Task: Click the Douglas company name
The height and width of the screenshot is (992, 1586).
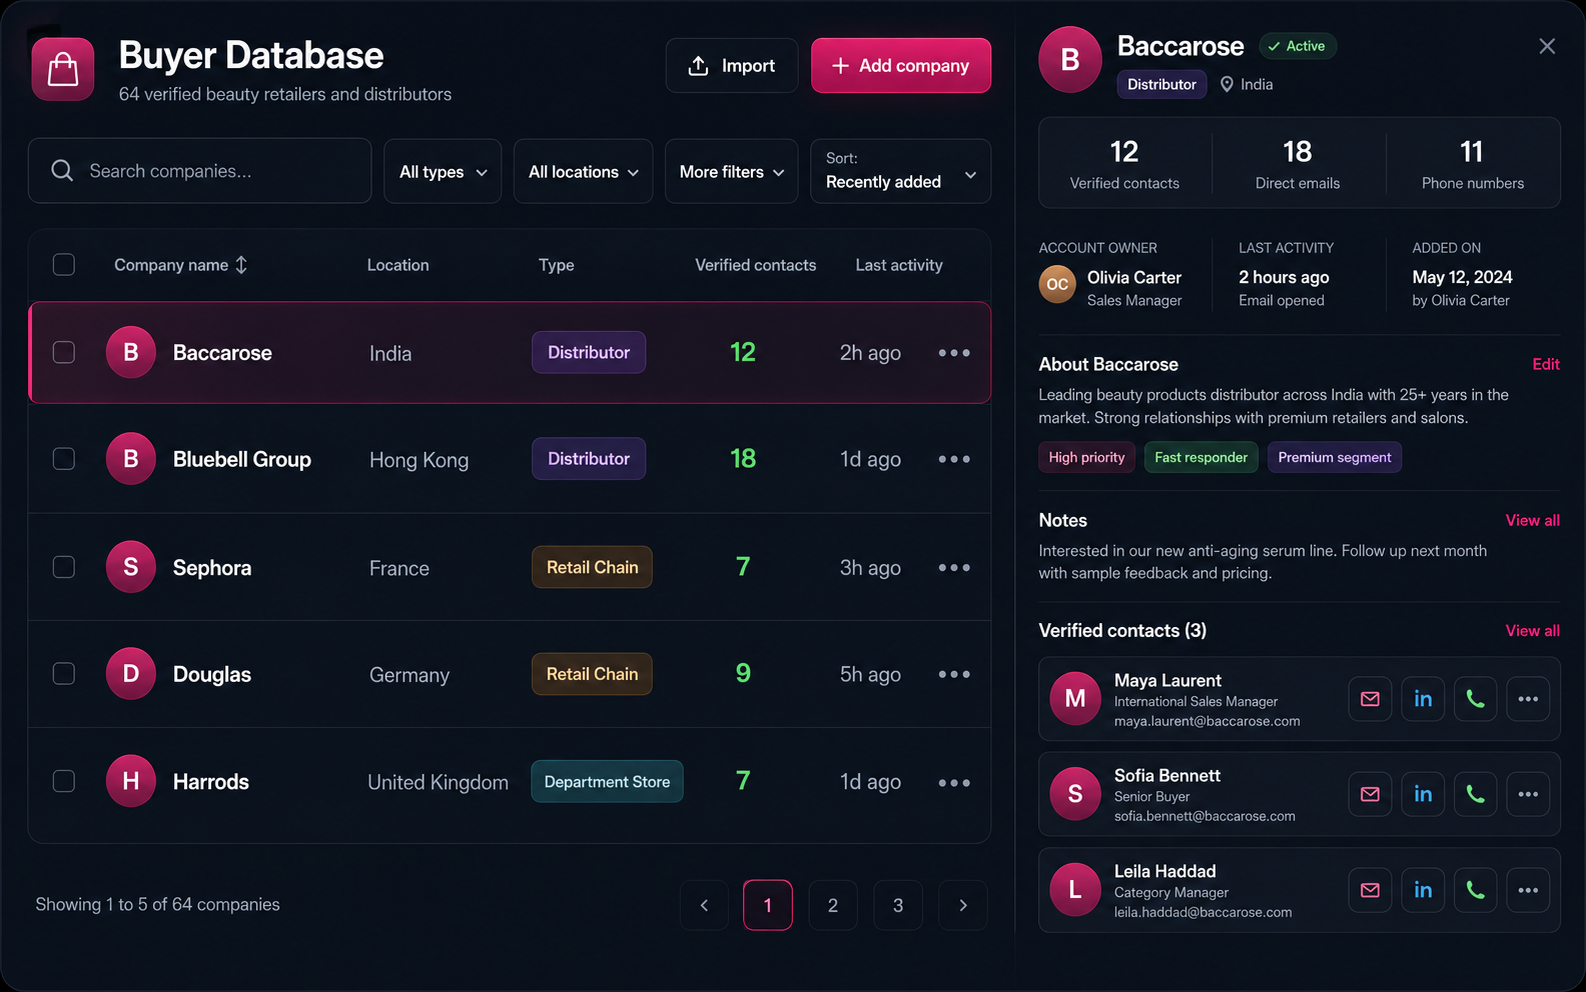Action: point(212,674)
